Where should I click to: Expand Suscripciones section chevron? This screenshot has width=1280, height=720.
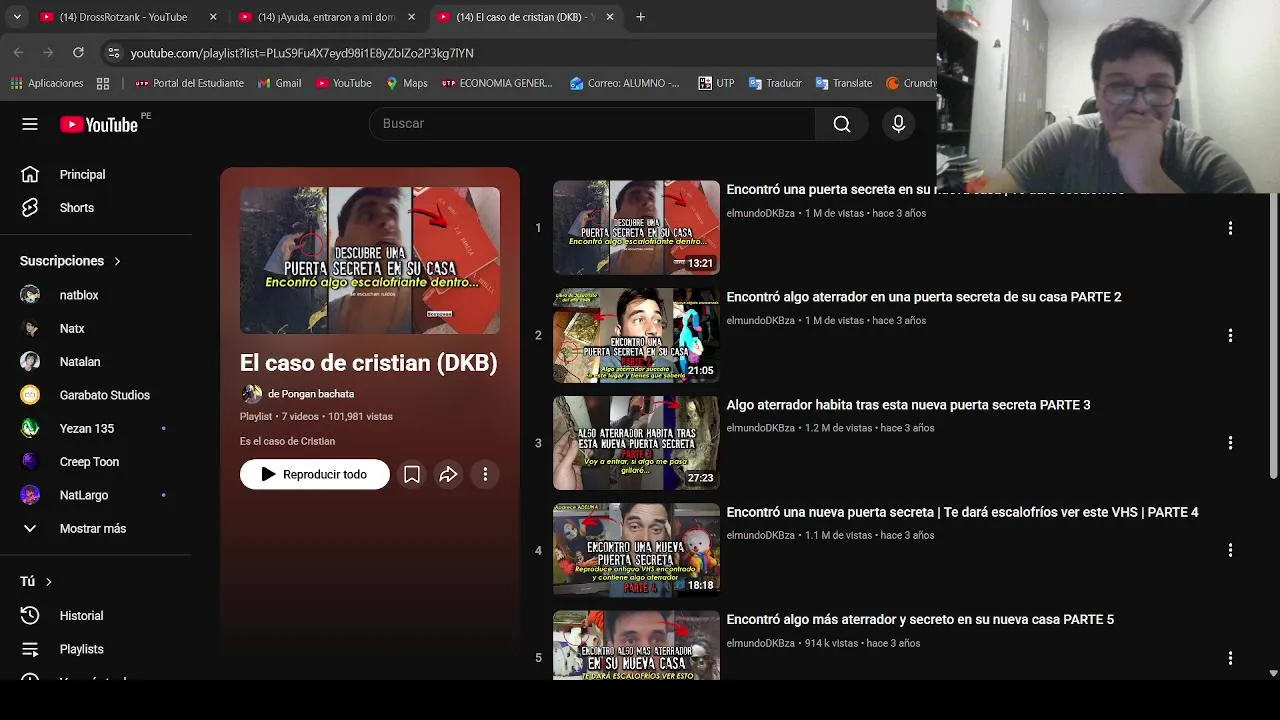[117, 261]
